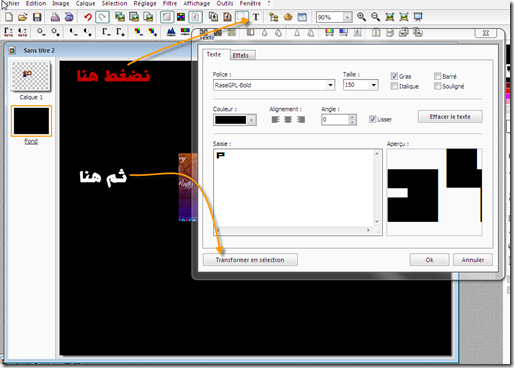Decrease saturation with color squares minus
The width and height of the screenshot is (514, 368).
tap(138, 32)
